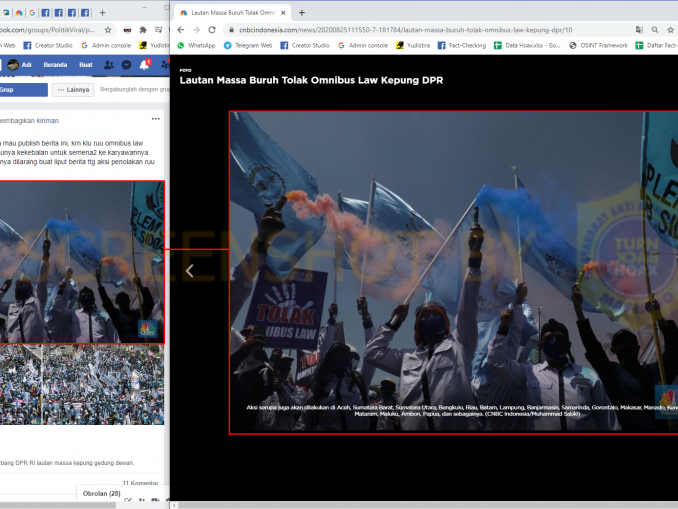Screen dimensions: 678x509
Task: Go to Beranda on Facebook
Action: (55, 65)
